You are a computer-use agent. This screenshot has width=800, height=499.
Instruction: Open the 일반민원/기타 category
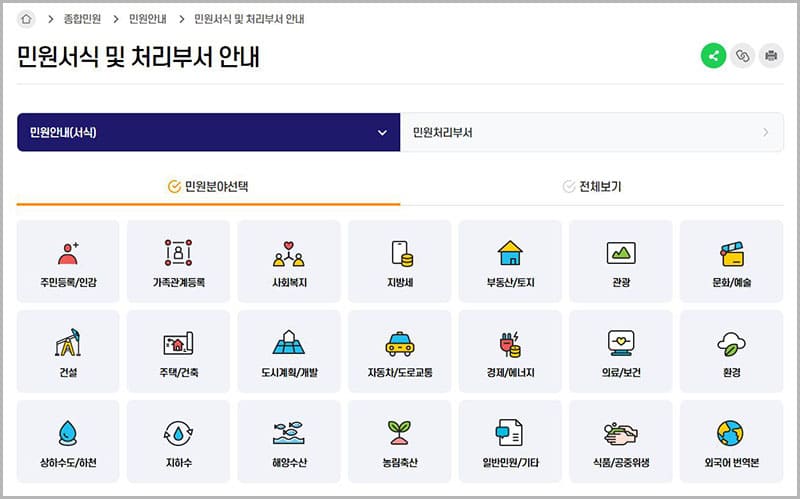click(509, 441)
